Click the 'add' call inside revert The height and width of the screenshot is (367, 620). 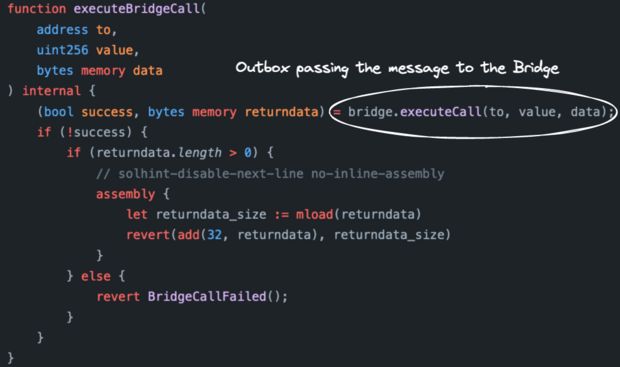pos(189,235)
